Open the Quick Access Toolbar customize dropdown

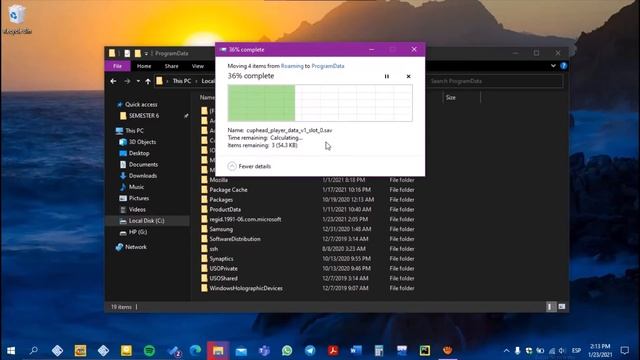(x=146, y=53)
